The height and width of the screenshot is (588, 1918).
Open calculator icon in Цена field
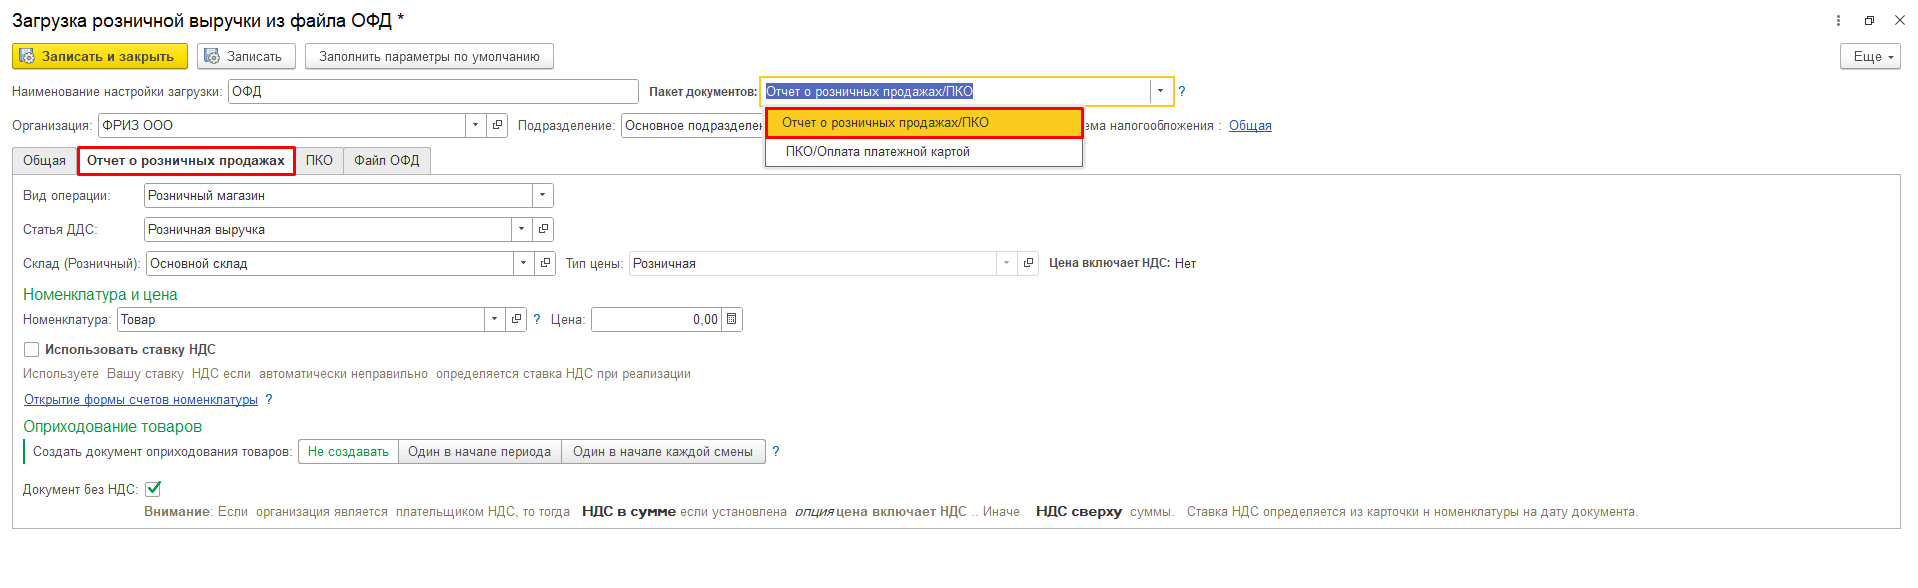tap(732, 320)
